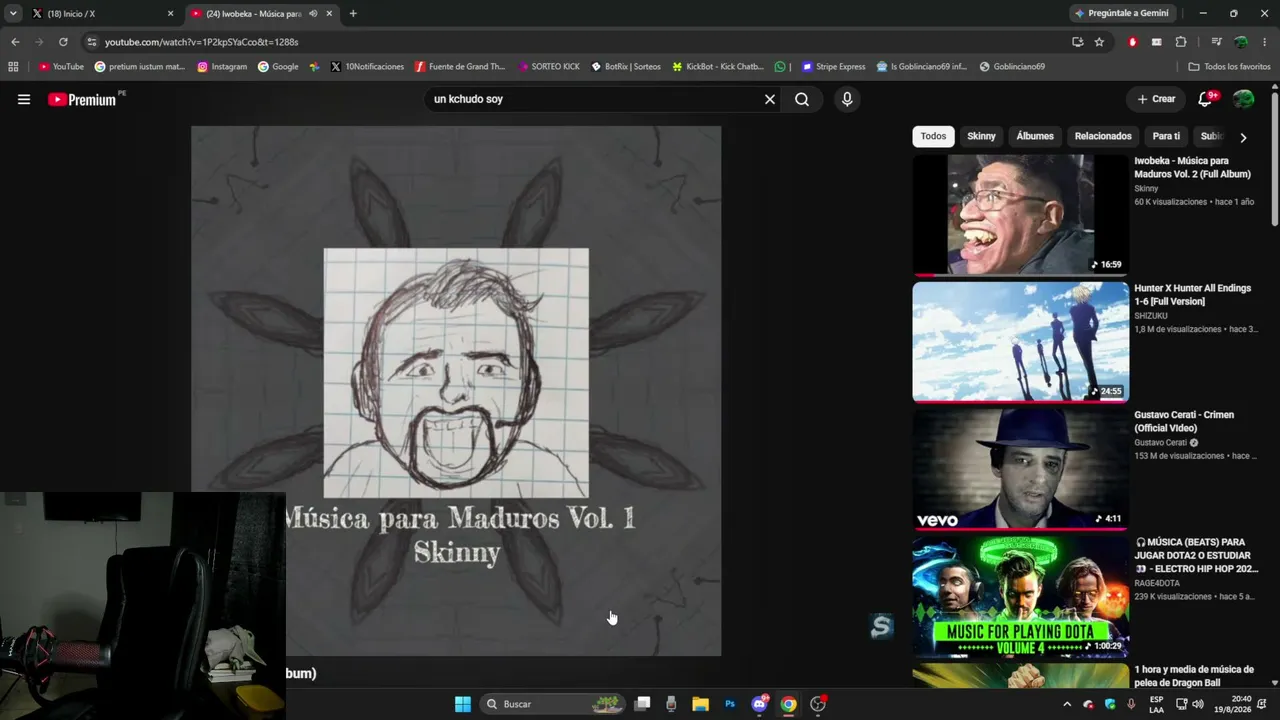Viewport: 1280px width, 720px height.
Task: Select the 'Para ti' filter chip
Action: (x=1166, y=136)
